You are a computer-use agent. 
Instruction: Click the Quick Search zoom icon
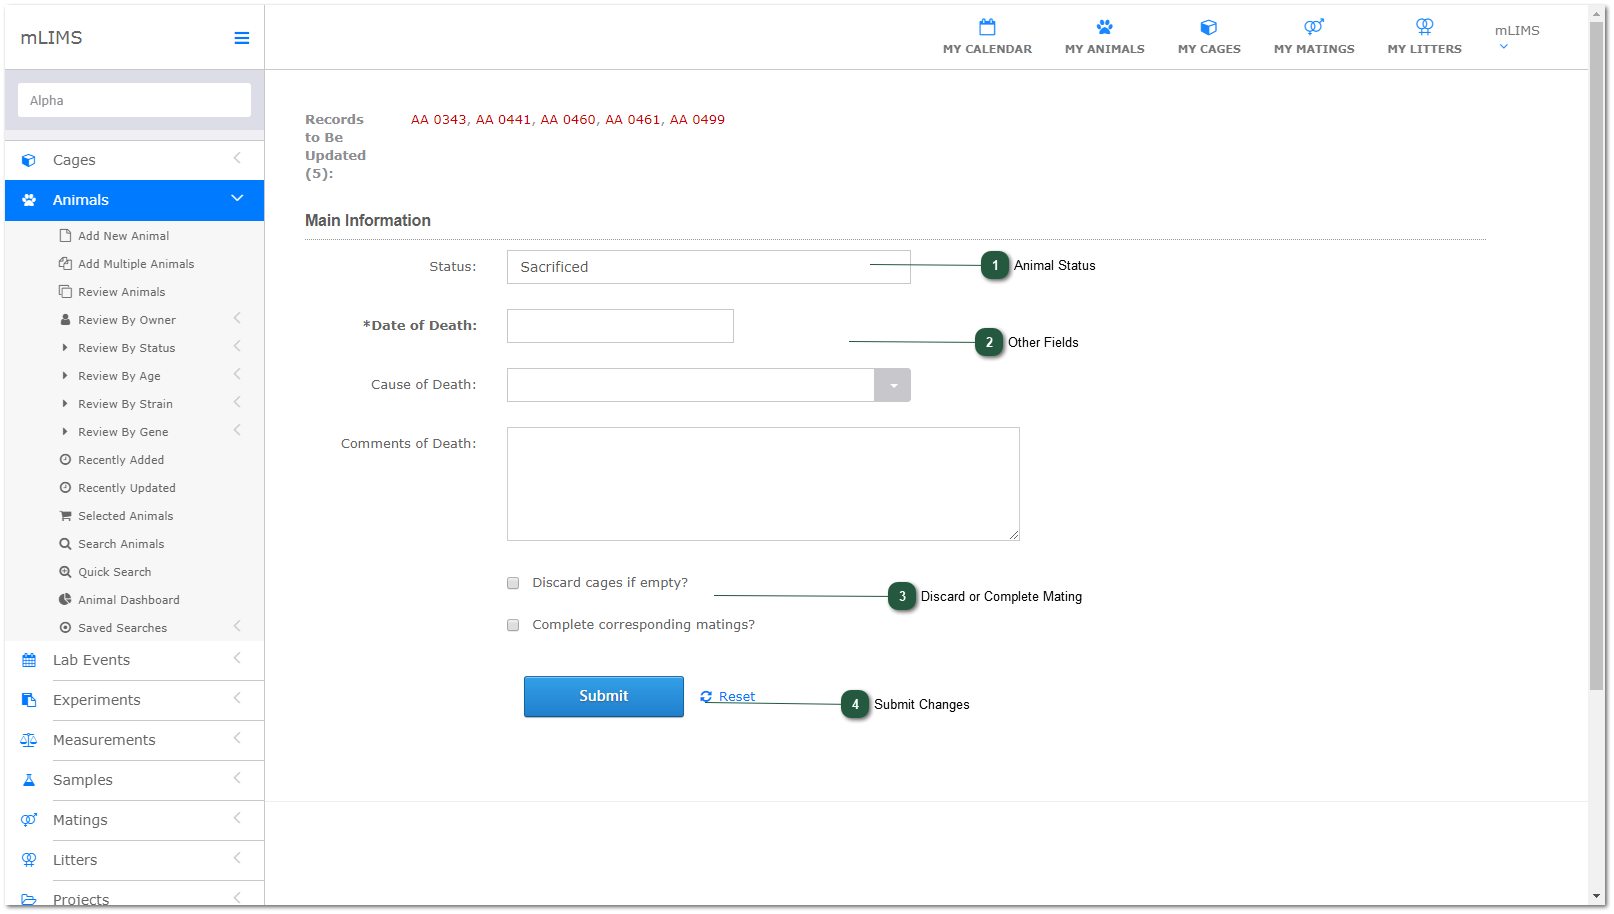65,572
